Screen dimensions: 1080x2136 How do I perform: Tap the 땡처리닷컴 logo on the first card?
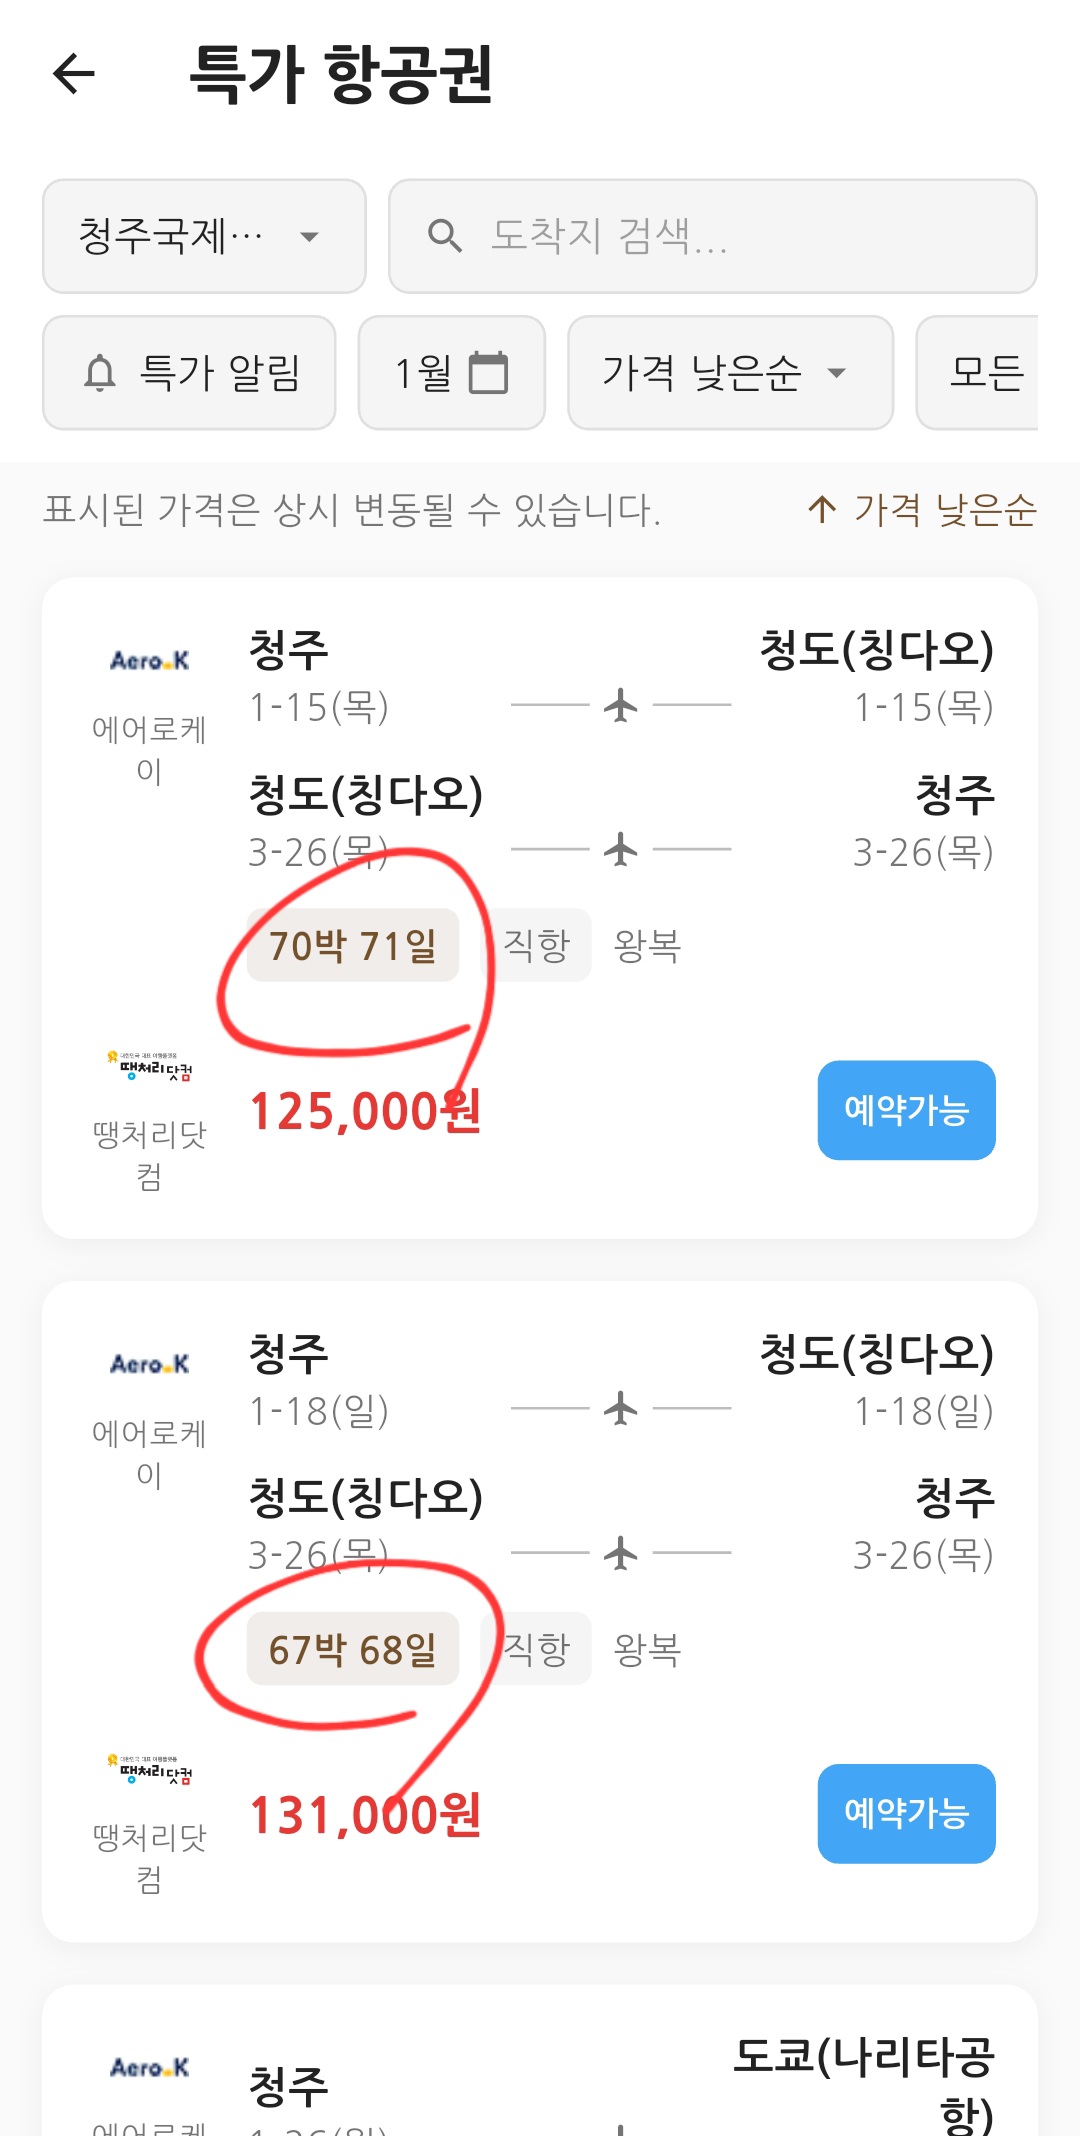click(149, 1067)
